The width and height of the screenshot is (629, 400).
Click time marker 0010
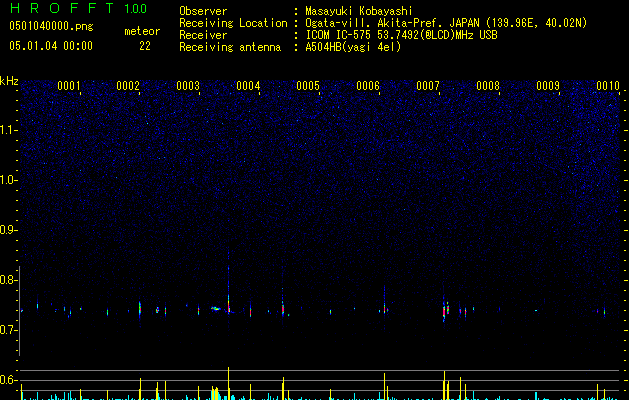coord(608,86)
